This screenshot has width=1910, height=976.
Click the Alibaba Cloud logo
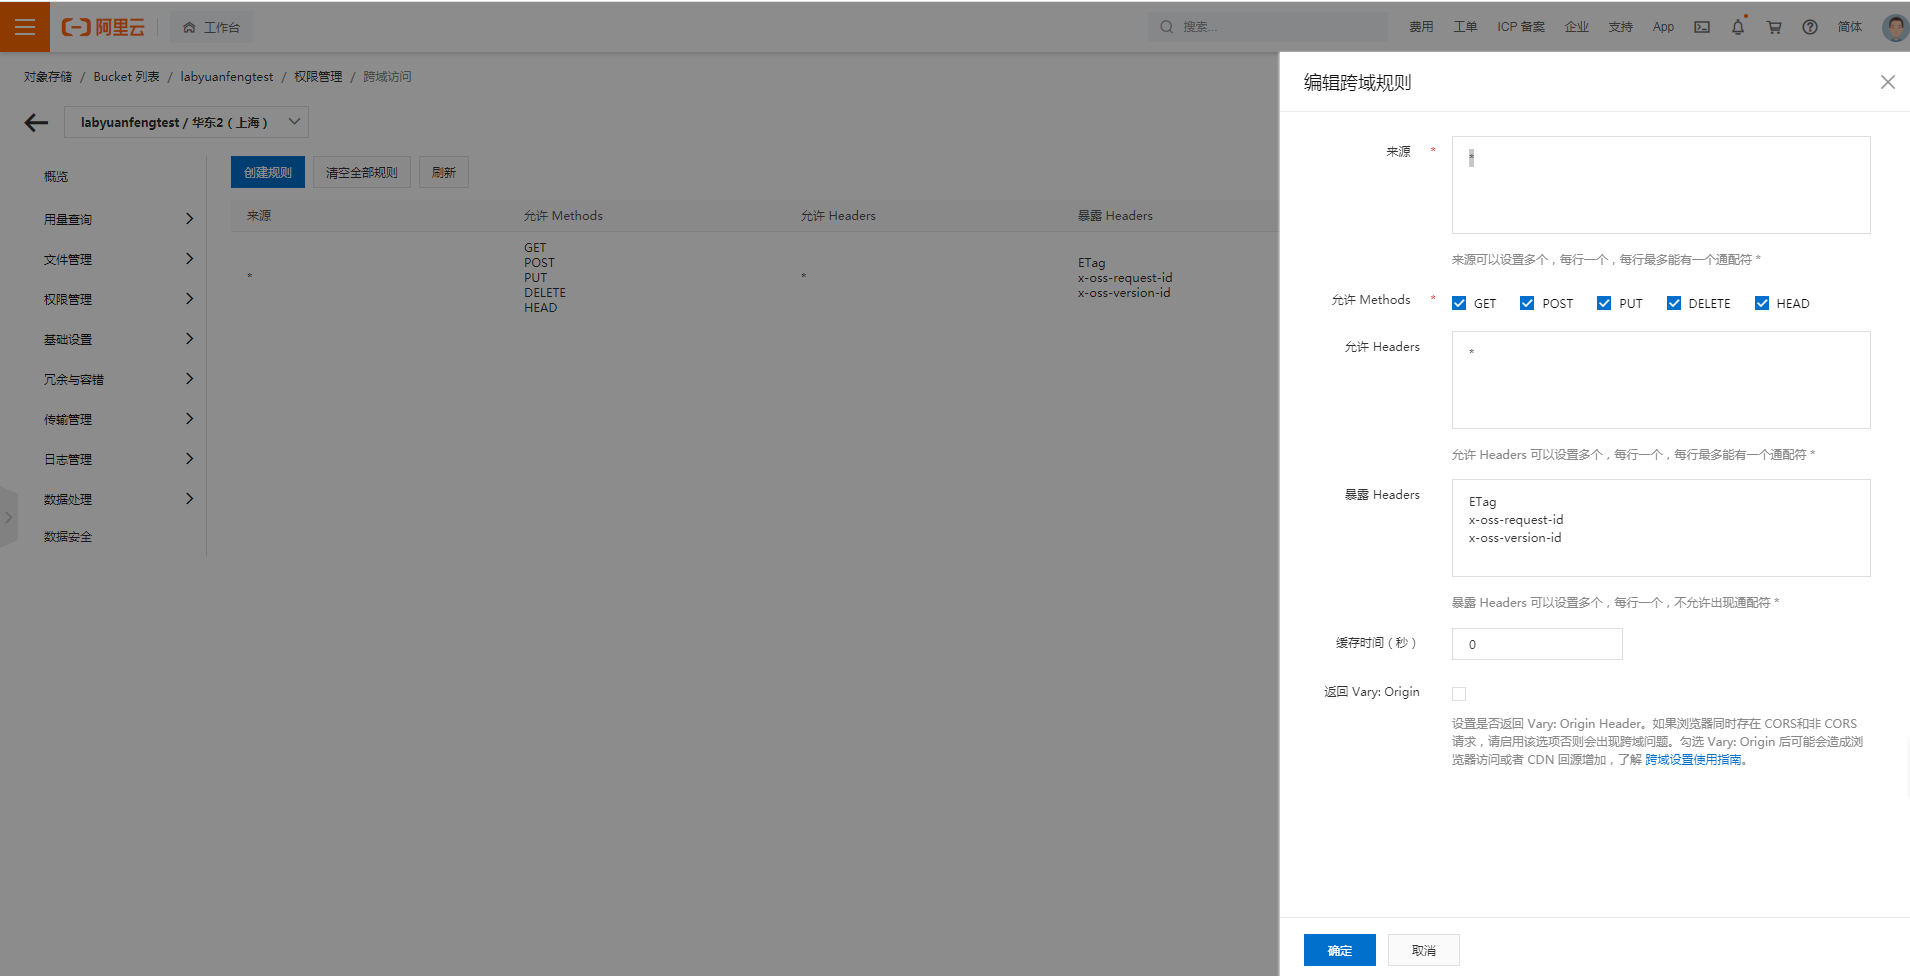click(x=103, y=27)
